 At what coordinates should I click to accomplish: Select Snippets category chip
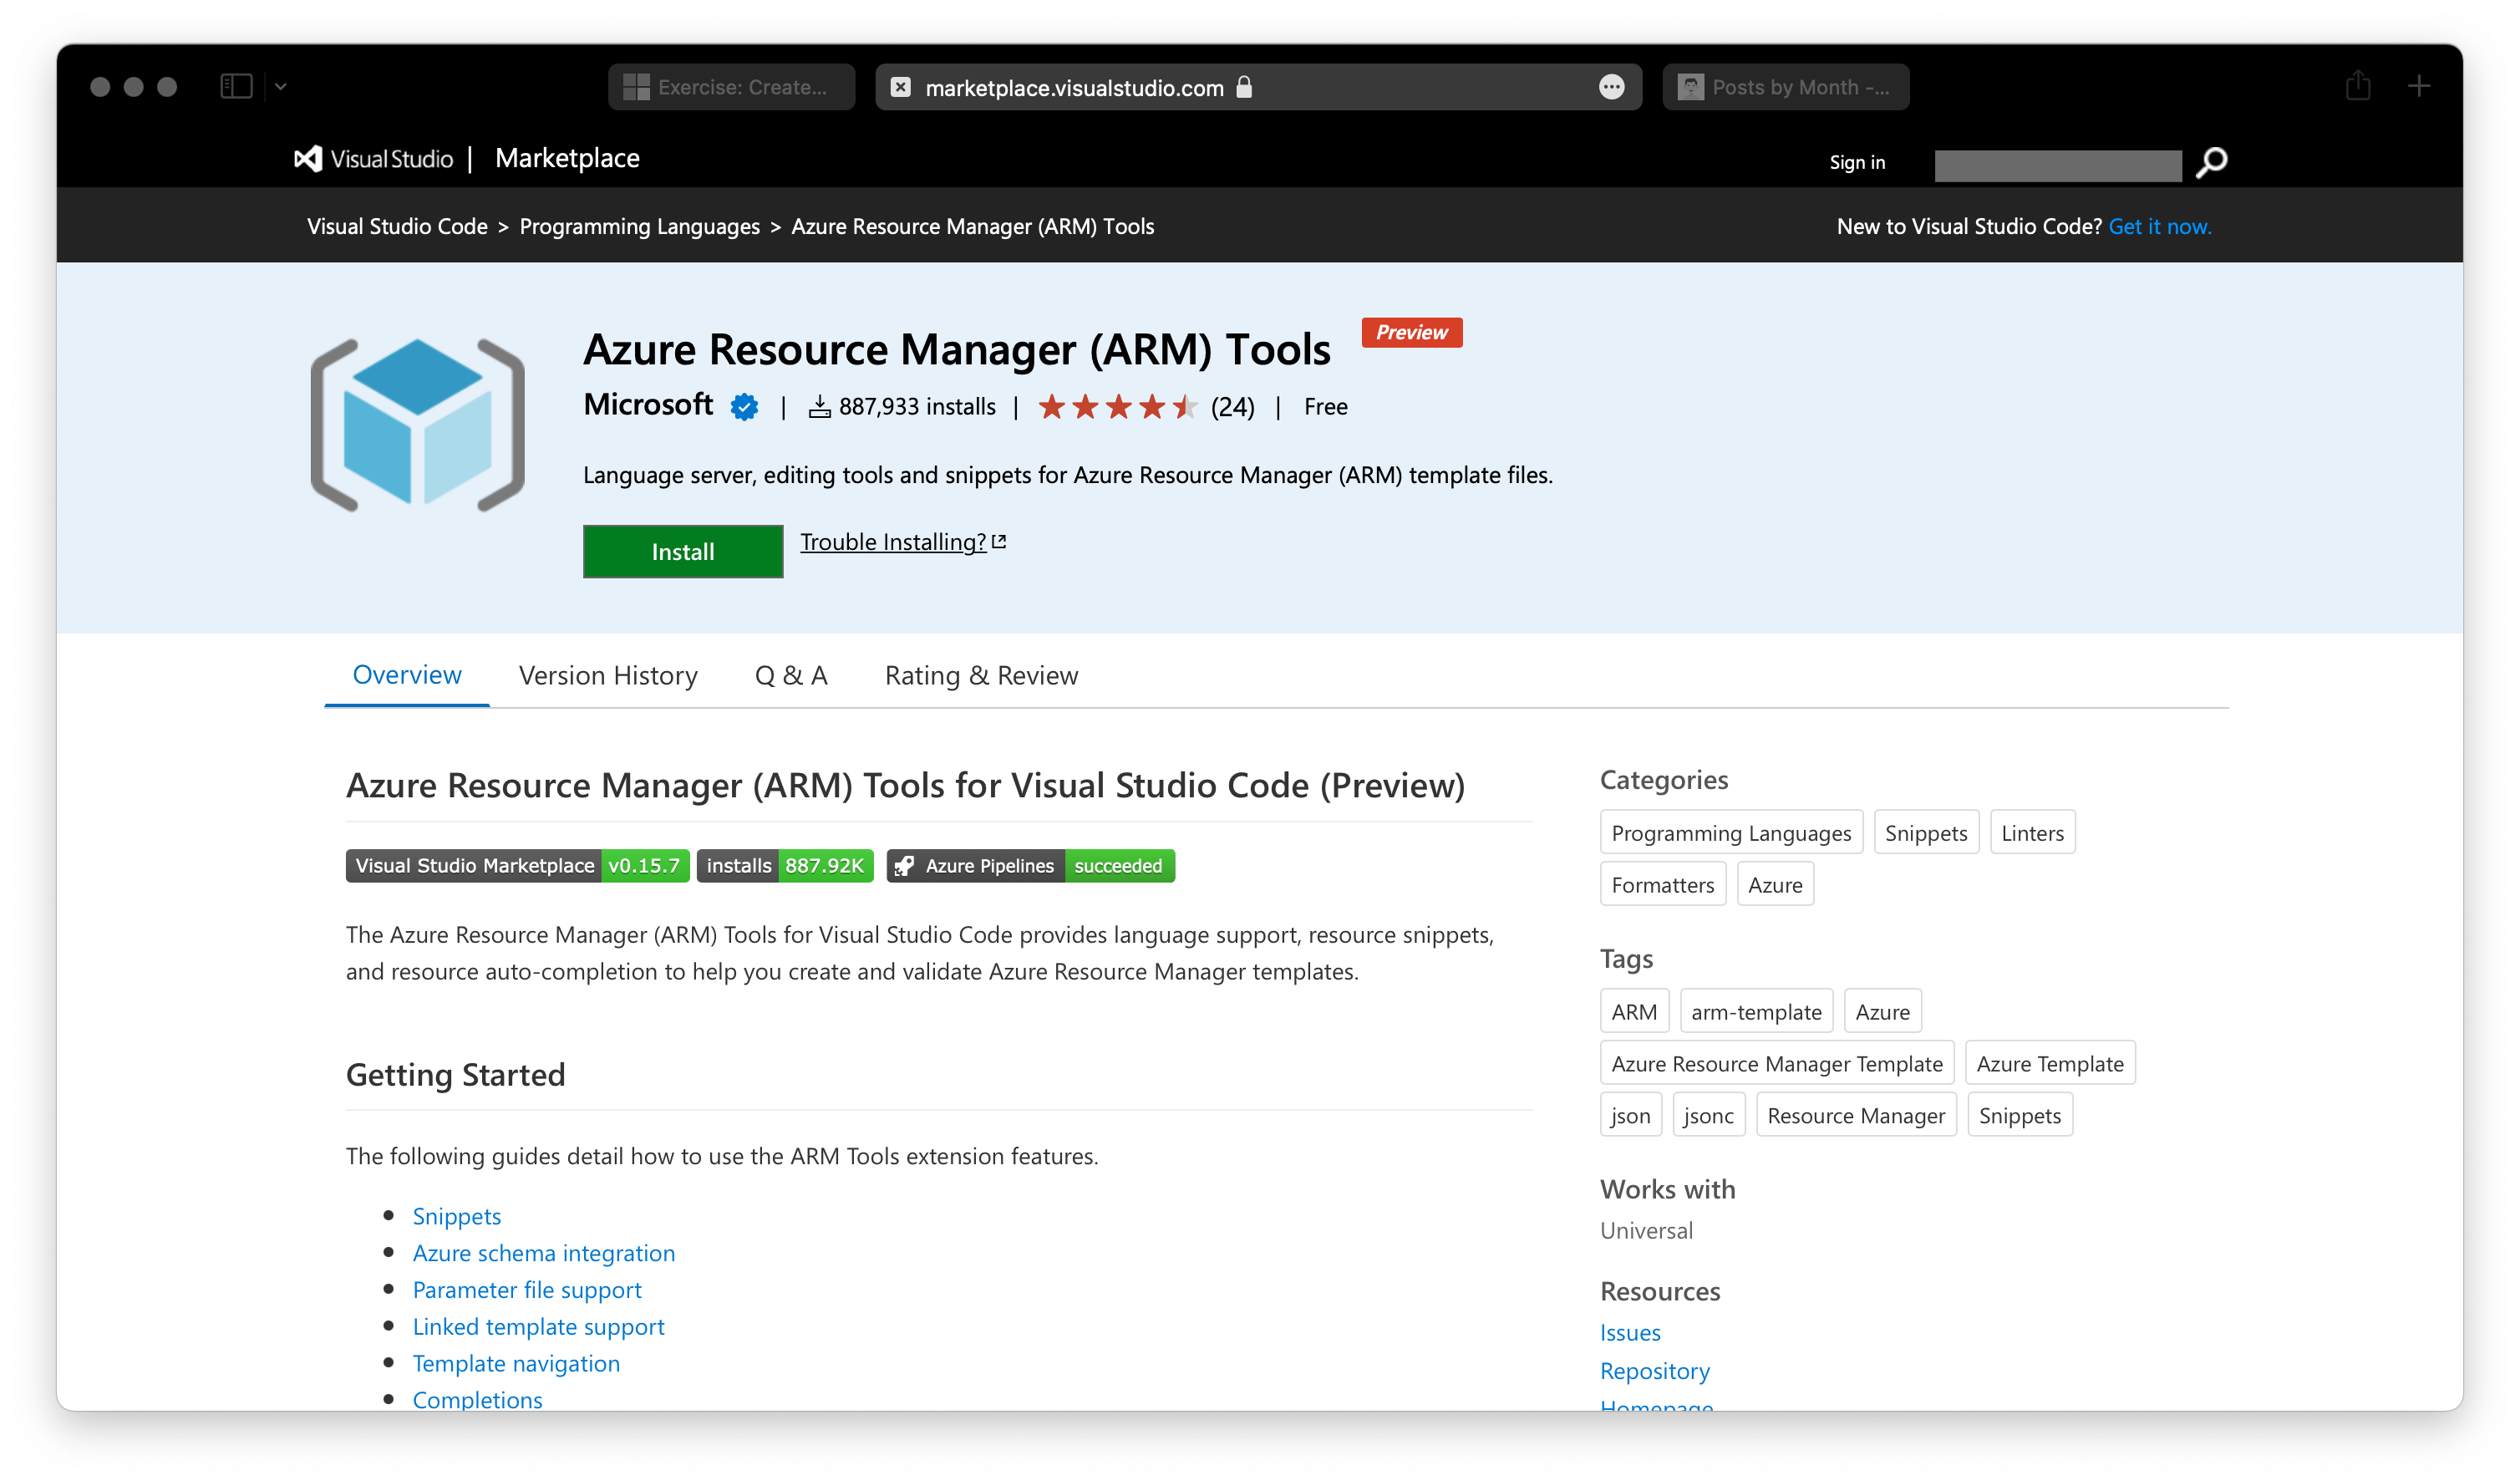(1925, 832)
